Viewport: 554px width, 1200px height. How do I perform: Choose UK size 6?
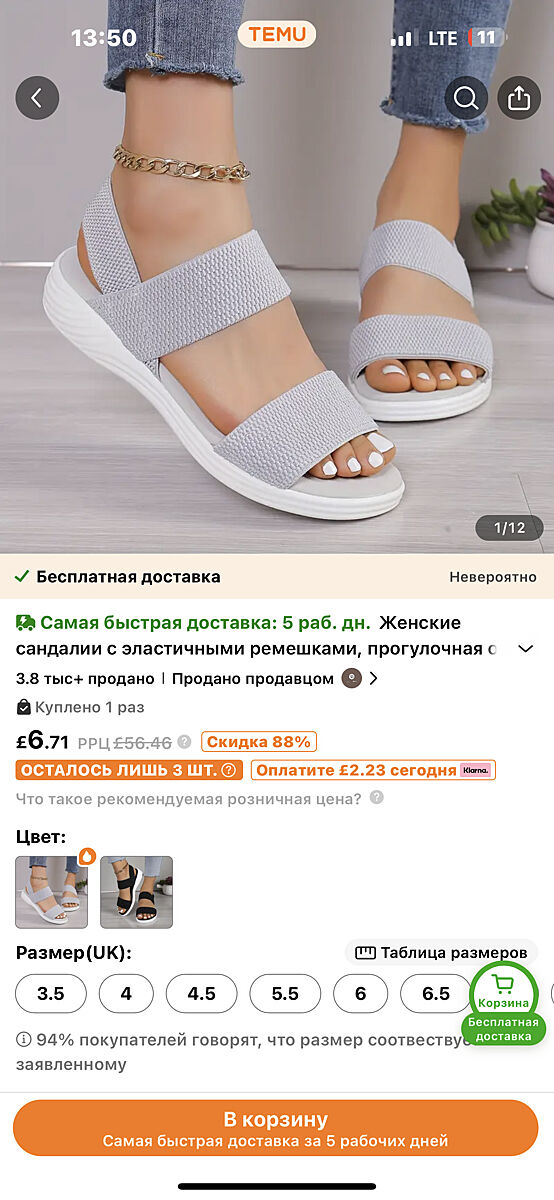point(360,994)
